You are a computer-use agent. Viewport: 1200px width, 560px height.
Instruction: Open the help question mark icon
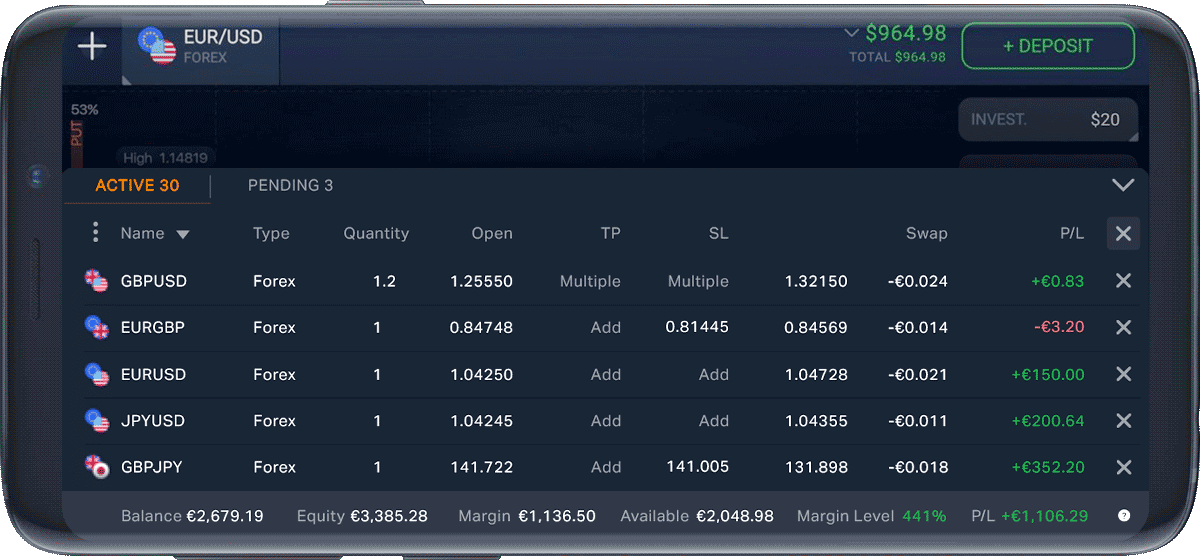pos(1124,516)
